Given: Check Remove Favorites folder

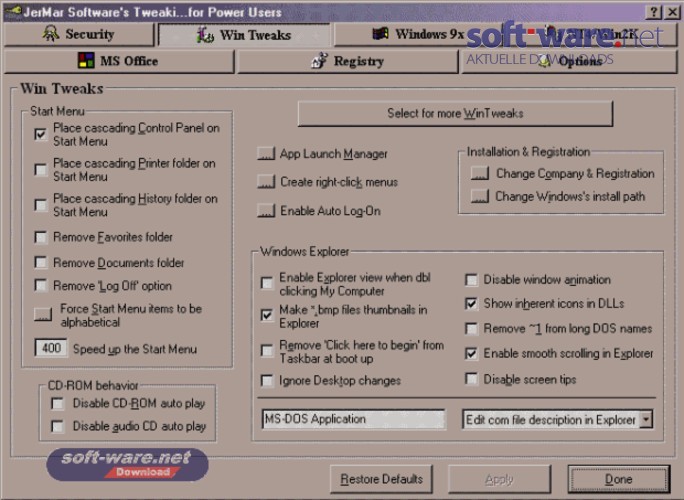Looking at the screenshot, I should pyautogui.click(x=41, y=237).
